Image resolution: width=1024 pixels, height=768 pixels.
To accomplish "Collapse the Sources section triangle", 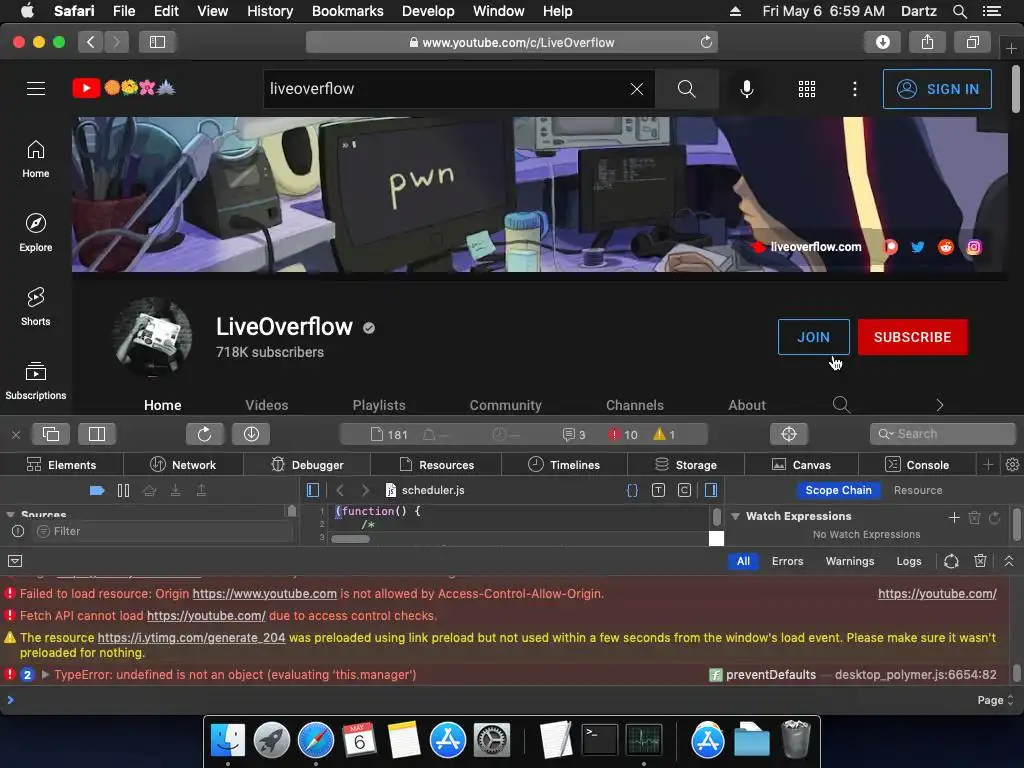I will [x=10, y=515].
